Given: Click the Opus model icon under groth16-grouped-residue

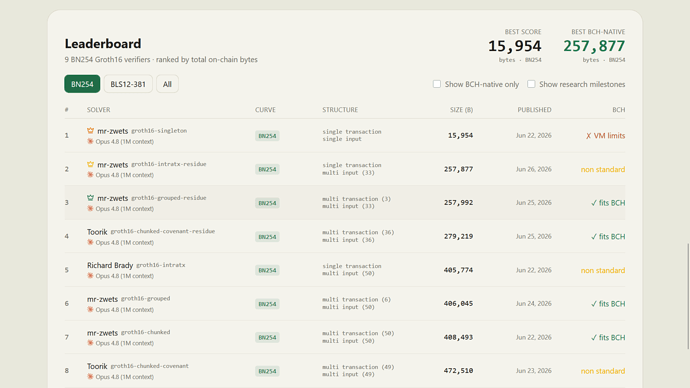Looking at the screenshot, I should click(x=90, y=209).
